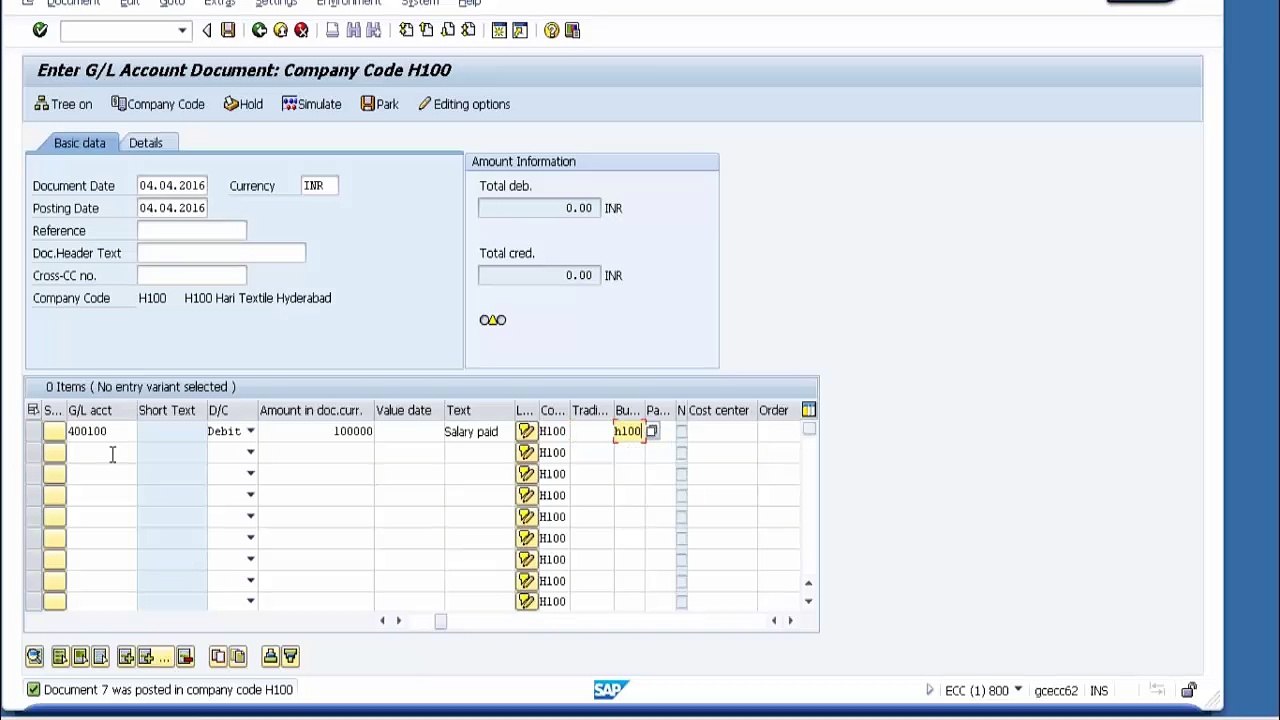1280x720 pixels.
Task: Click the Reference input field
Action: (x=192, y=231)
